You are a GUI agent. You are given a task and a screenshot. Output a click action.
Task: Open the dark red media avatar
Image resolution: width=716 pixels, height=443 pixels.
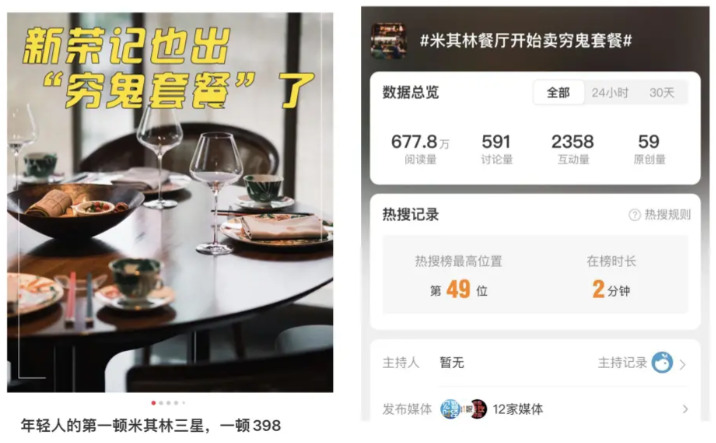pyautogui.click(x=478, y=409)
